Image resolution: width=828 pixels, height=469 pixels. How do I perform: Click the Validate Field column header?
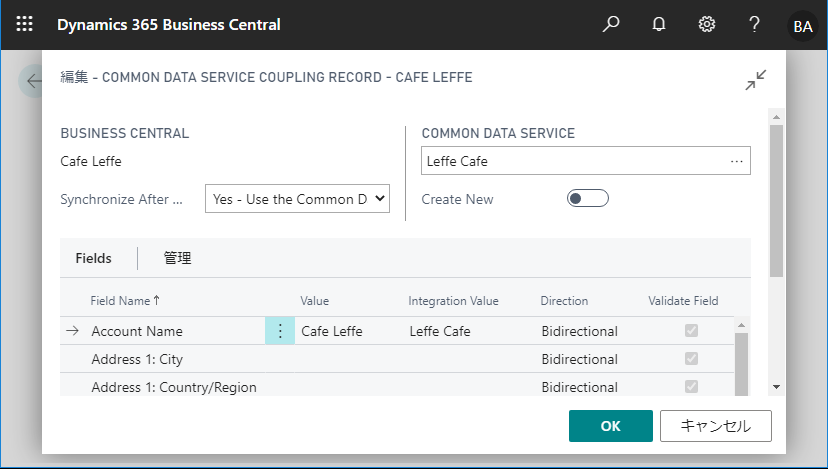683,301
